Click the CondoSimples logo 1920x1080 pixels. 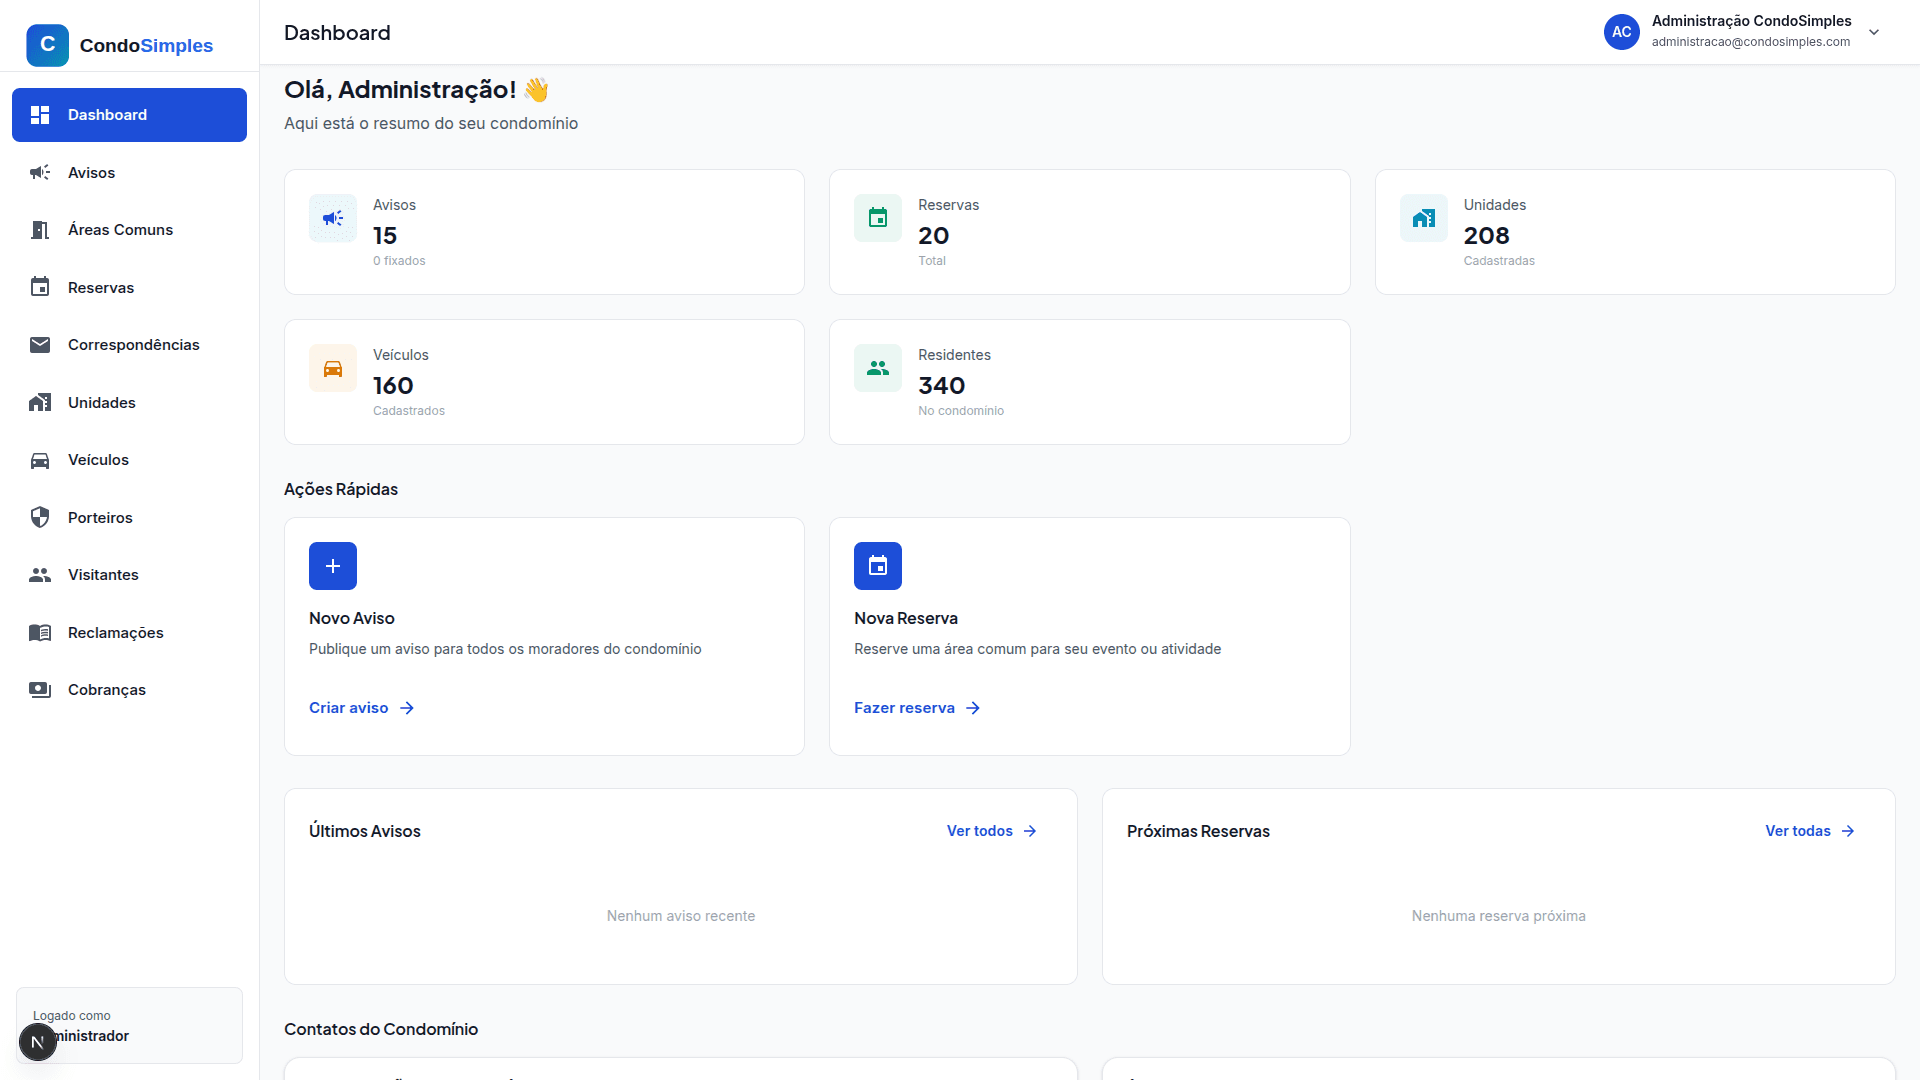[120, 45]
